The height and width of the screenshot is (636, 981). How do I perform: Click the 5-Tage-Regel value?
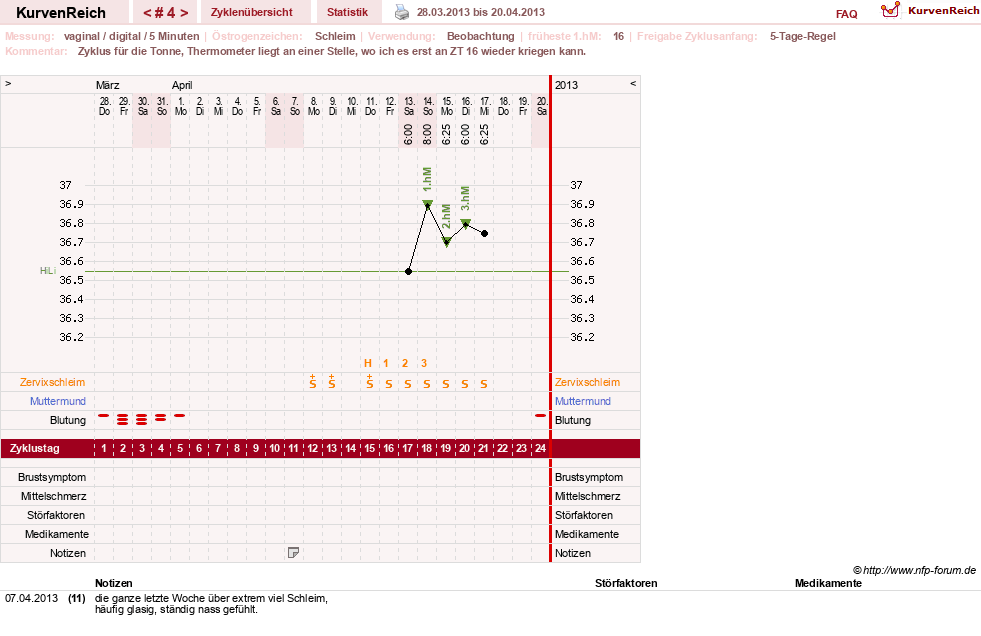[803, 36]
